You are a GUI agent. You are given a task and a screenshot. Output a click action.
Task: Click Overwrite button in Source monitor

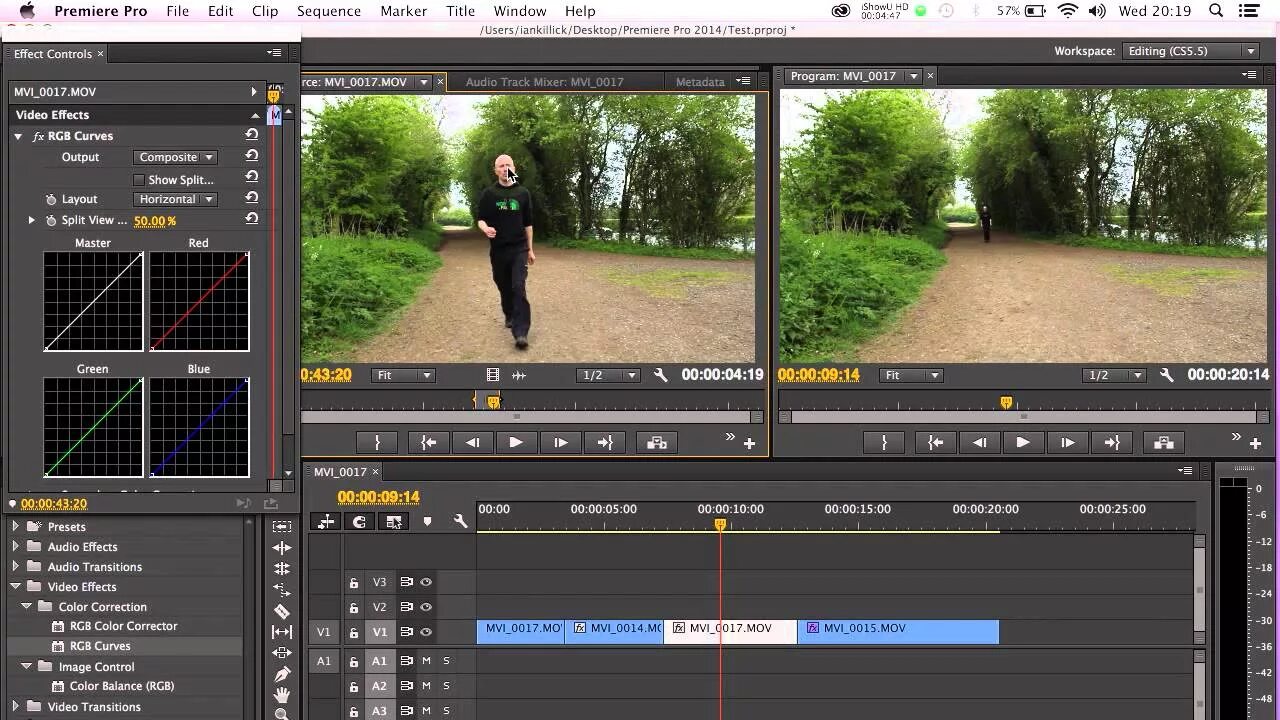tap(656, 442)
